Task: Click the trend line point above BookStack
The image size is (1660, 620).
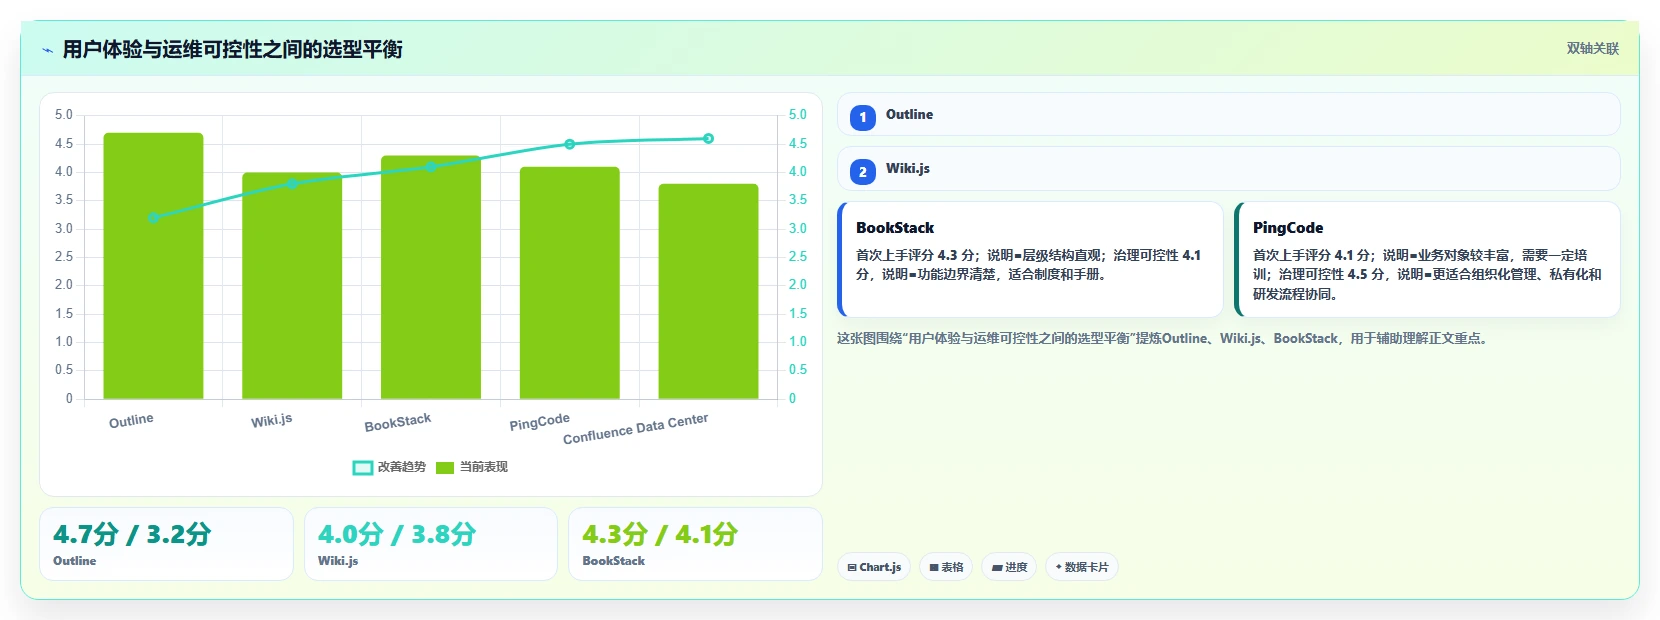Action: (431, 167)
